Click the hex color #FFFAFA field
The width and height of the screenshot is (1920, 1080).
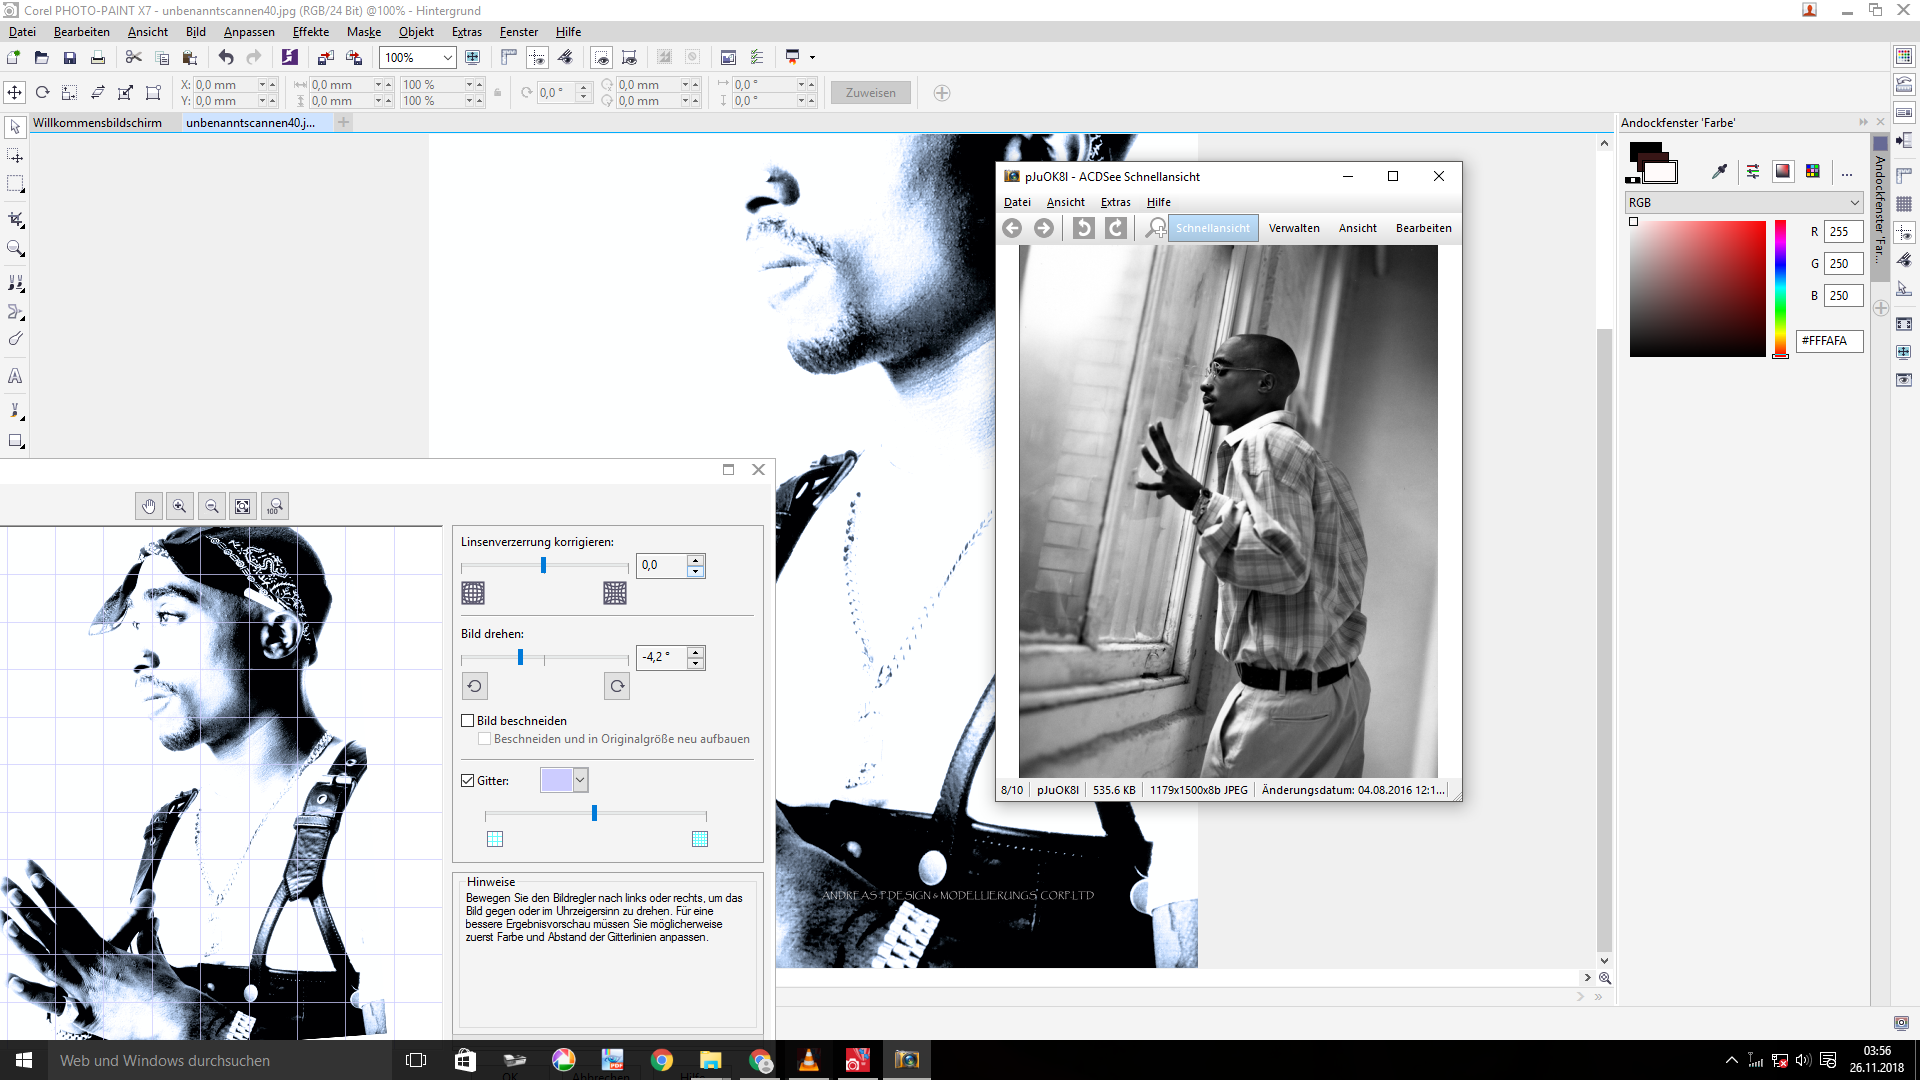pos(1830,341)
